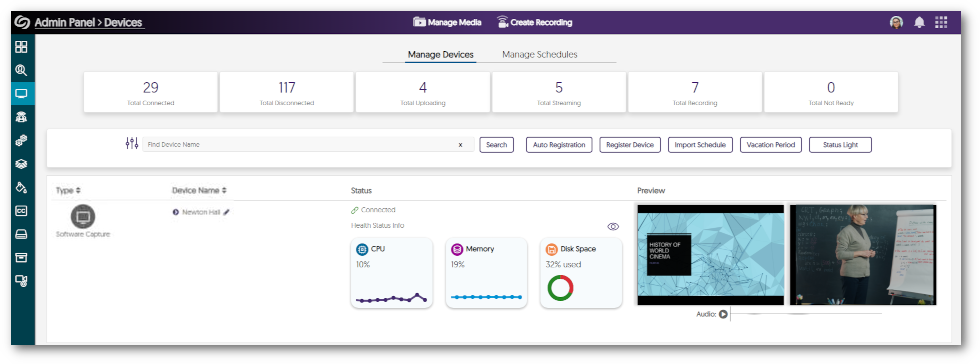Click the Disk Space icon

tap(551, 250)
